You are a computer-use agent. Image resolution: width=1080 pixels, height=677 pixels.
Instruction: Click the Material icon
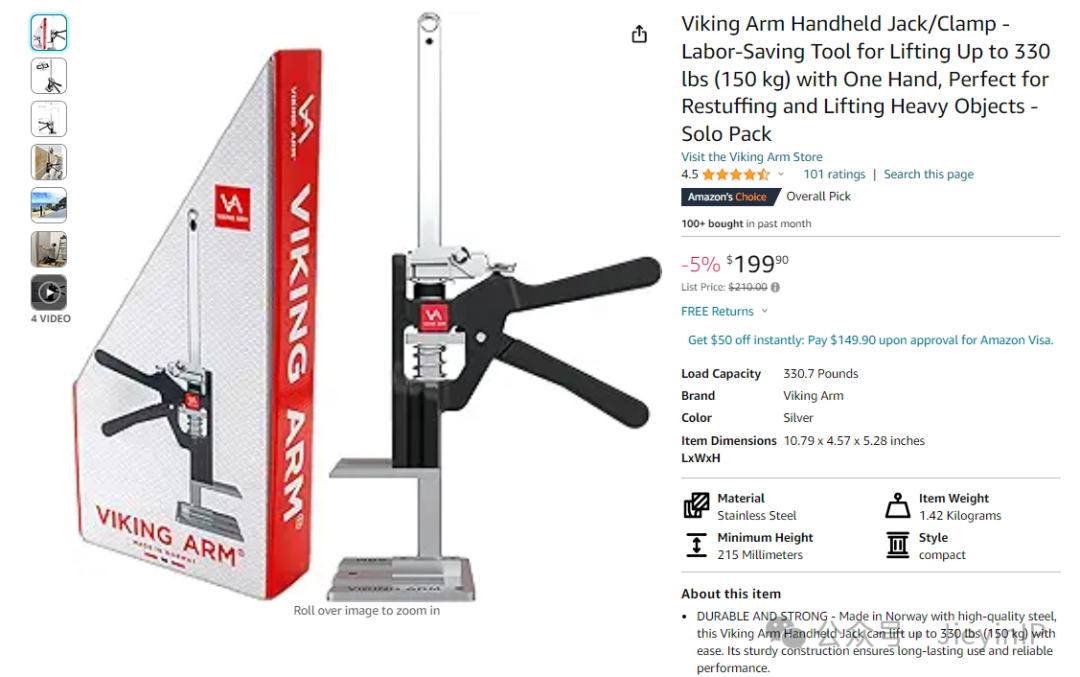click(696, 506)
